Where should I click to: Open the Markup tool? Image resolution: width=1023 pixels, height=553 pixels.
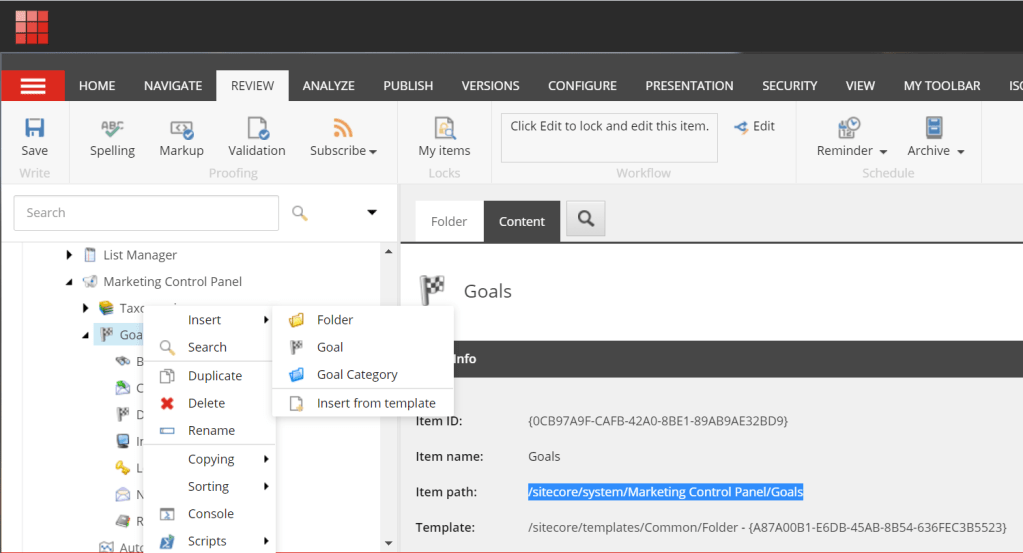click(181, 129)
